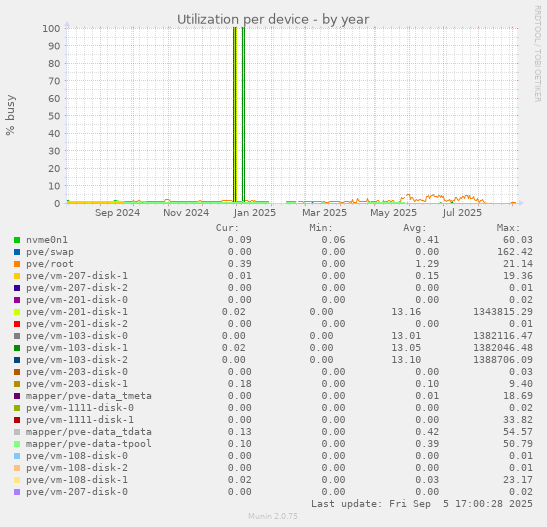Select the pve/vm-201-disk-2 legend label
Viewport: 547px width, 527px height.
[77, 324]
